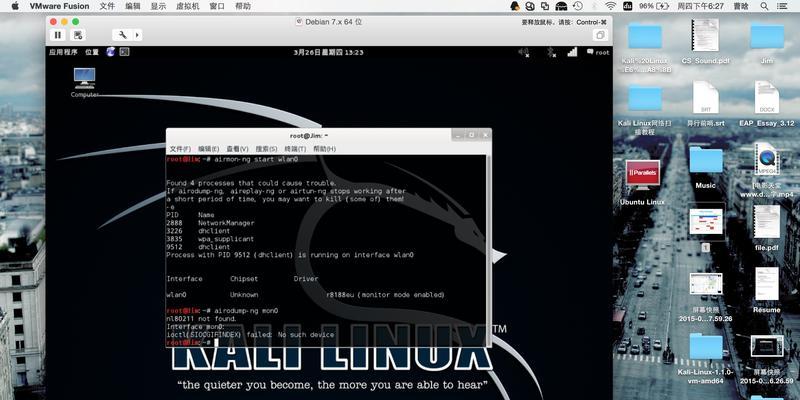Screen dimensions: 800x400
Task: Click the muted volume icon in Kali panel
Action: [523, 52]
